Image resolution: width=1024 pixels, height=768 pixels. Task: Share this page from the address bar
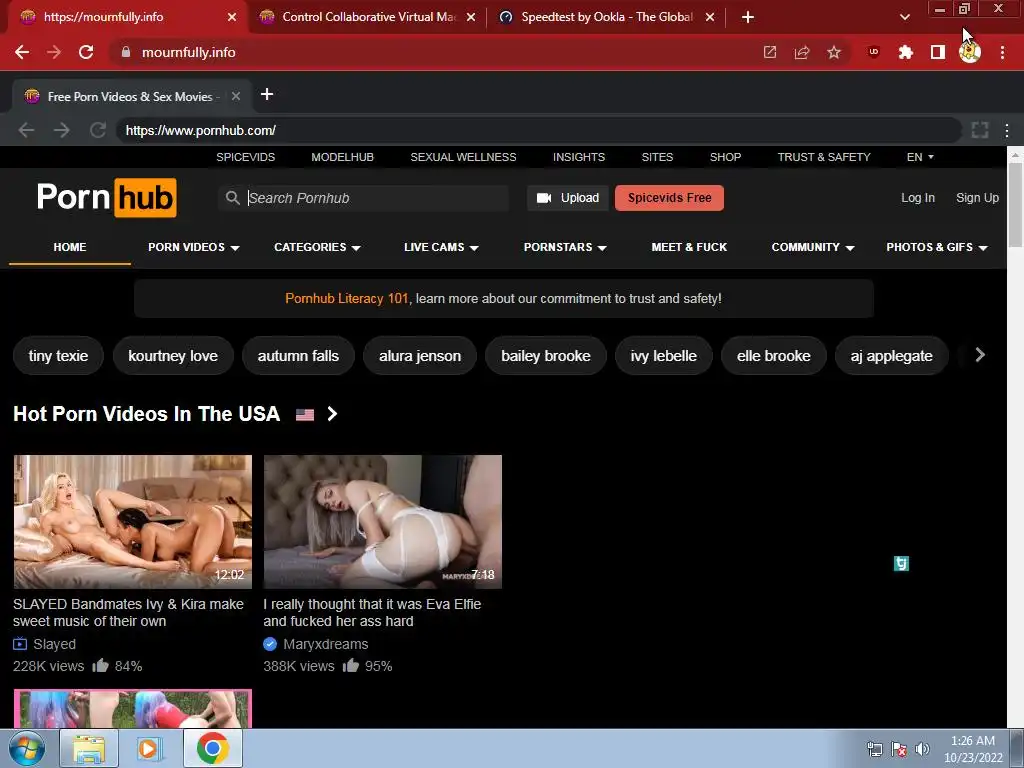802,52
